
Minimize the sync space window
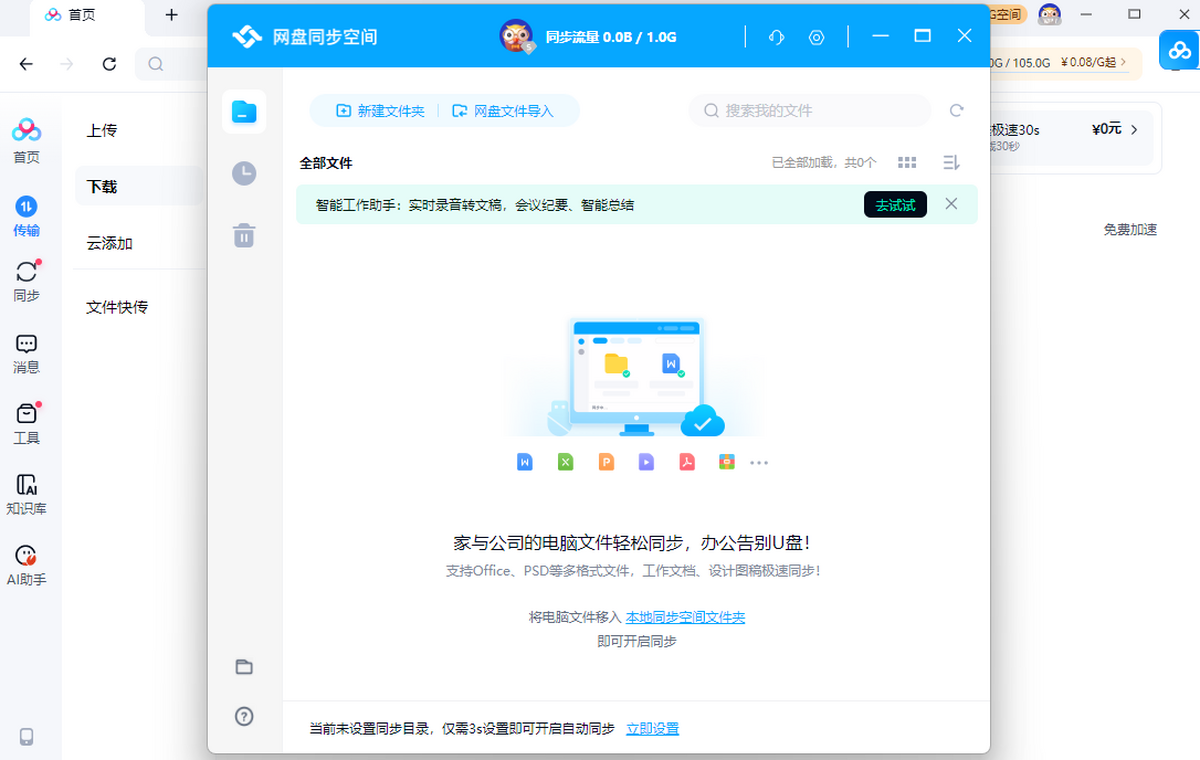880,36
